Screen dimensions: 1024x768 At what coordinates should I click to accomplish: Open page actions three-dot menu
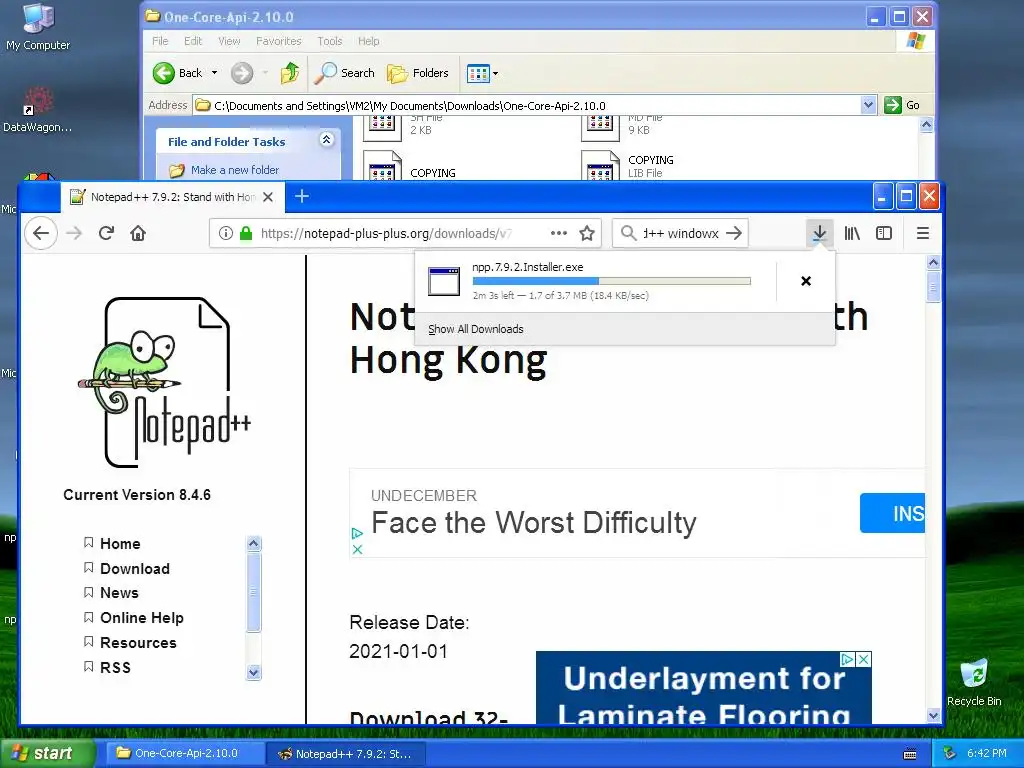pos(558,233)
